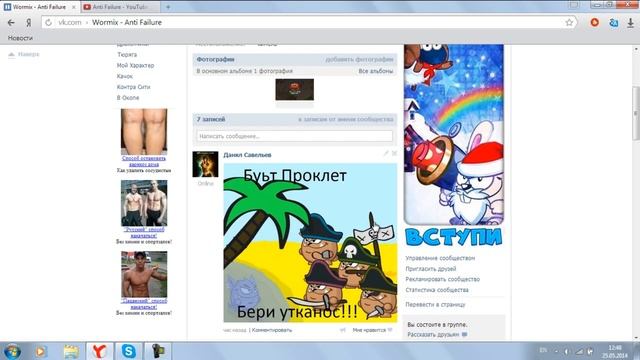
Task: Click Перевести в страницу
Action: (435, 304)
